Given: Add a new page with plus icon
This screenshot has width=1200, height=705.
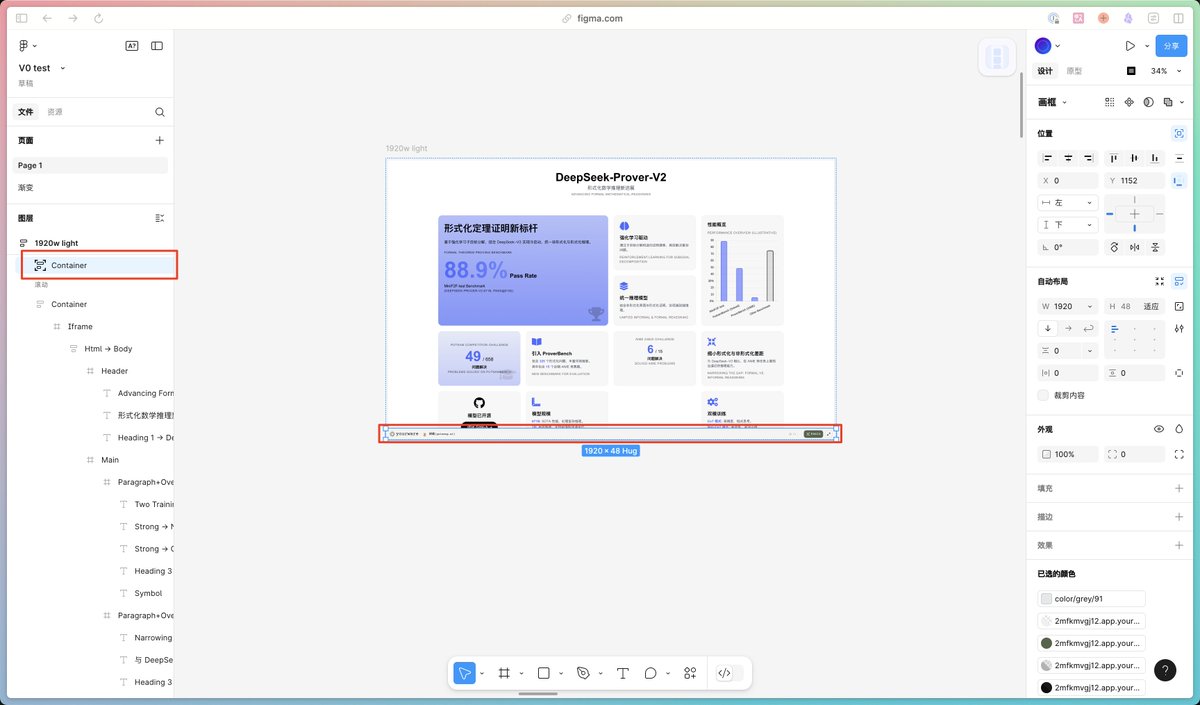Looking at the screenshot, I should [159, 141].
